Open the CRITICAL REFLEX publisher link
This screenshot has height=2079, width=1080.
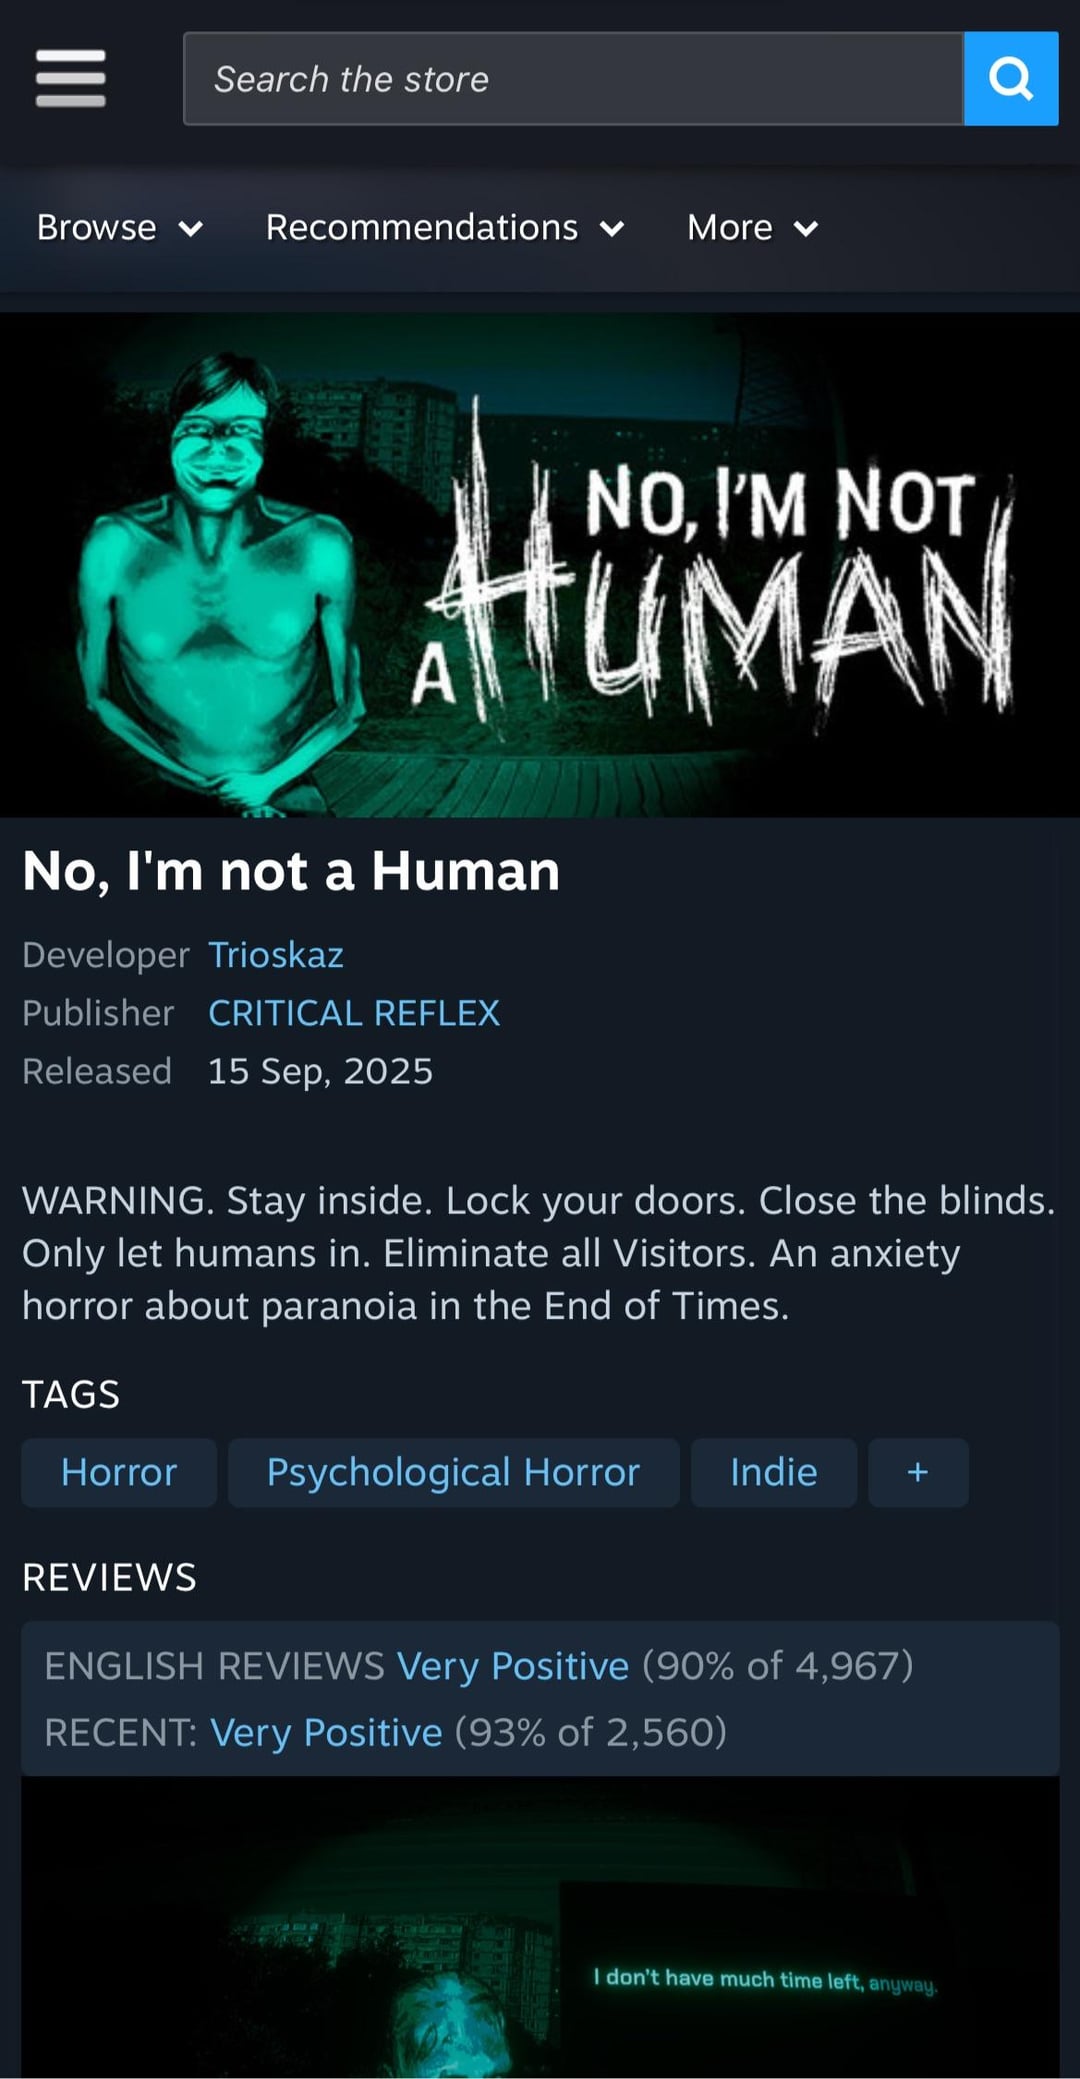click(x=354, y=1013)
